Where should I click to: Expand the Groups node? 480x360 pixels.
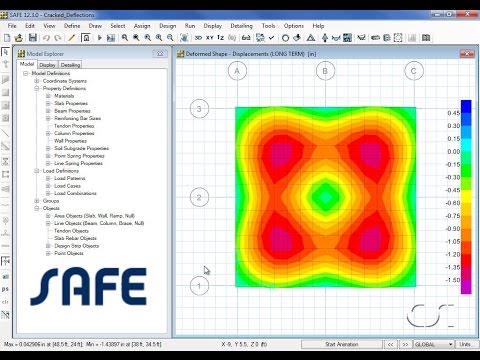coord(37,201)
